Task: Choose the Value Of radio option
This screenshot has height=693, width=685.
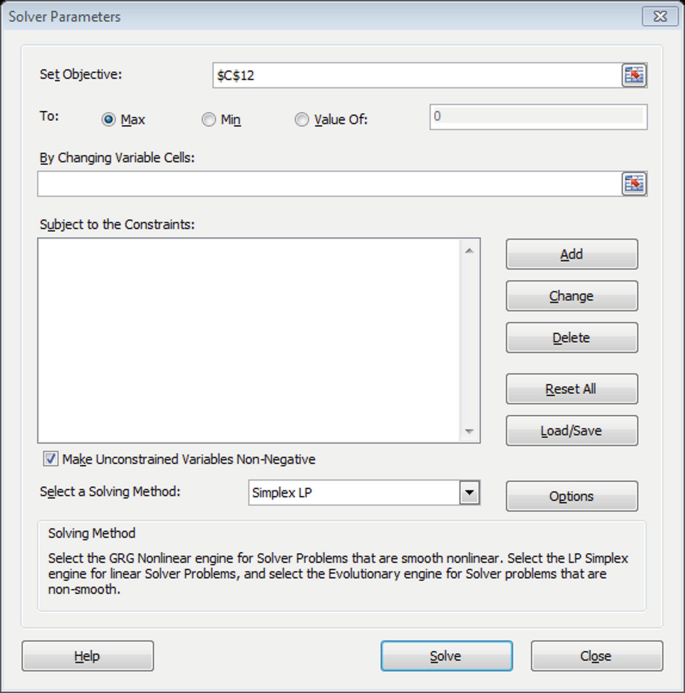Action: 302,119
